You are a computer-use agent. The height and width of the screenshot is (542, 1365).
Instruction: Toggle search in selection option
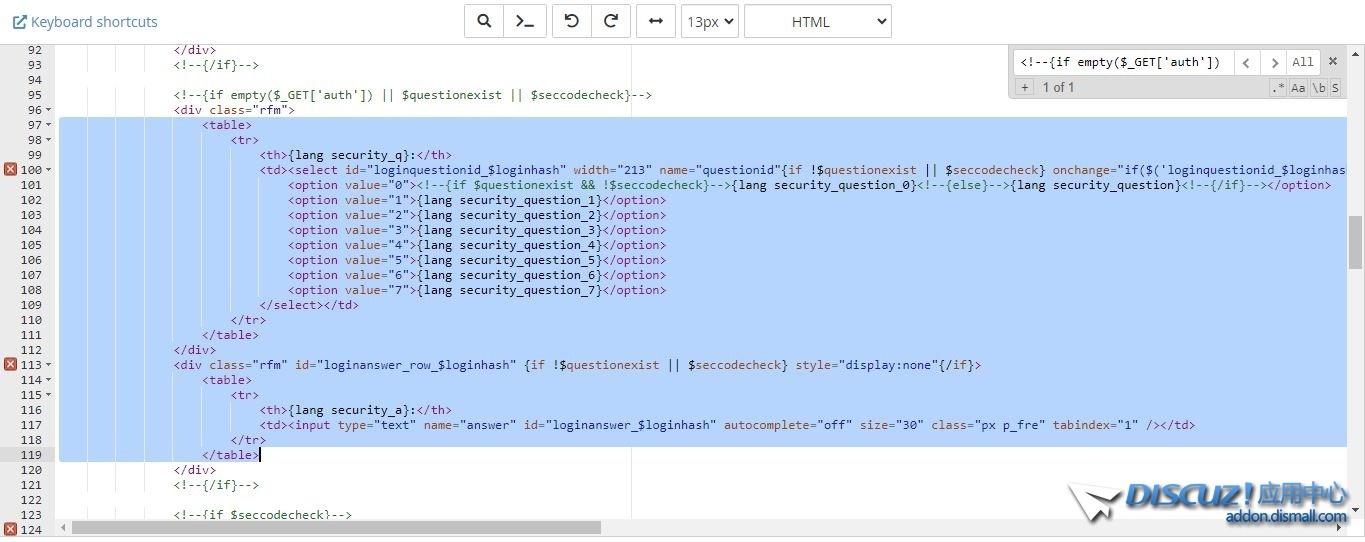pos(1335,88)
